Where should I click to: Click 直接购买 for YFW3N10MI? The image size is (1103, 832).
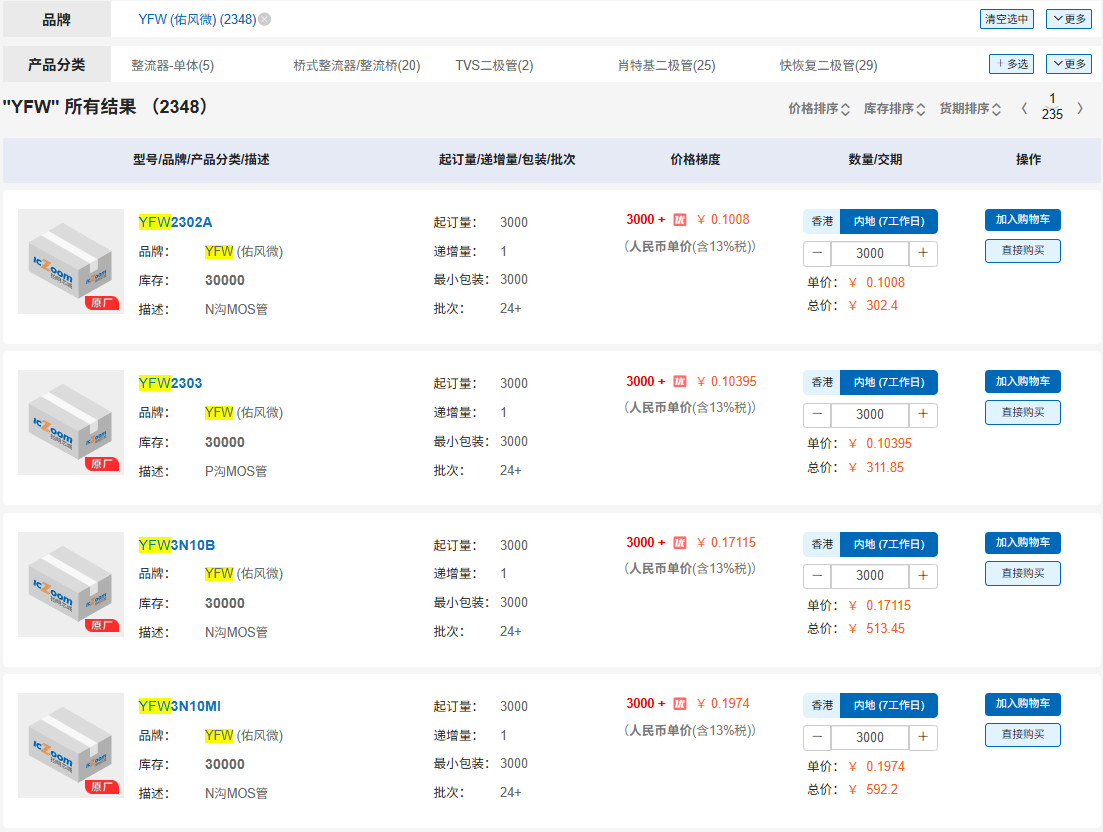pos(1023,735)
